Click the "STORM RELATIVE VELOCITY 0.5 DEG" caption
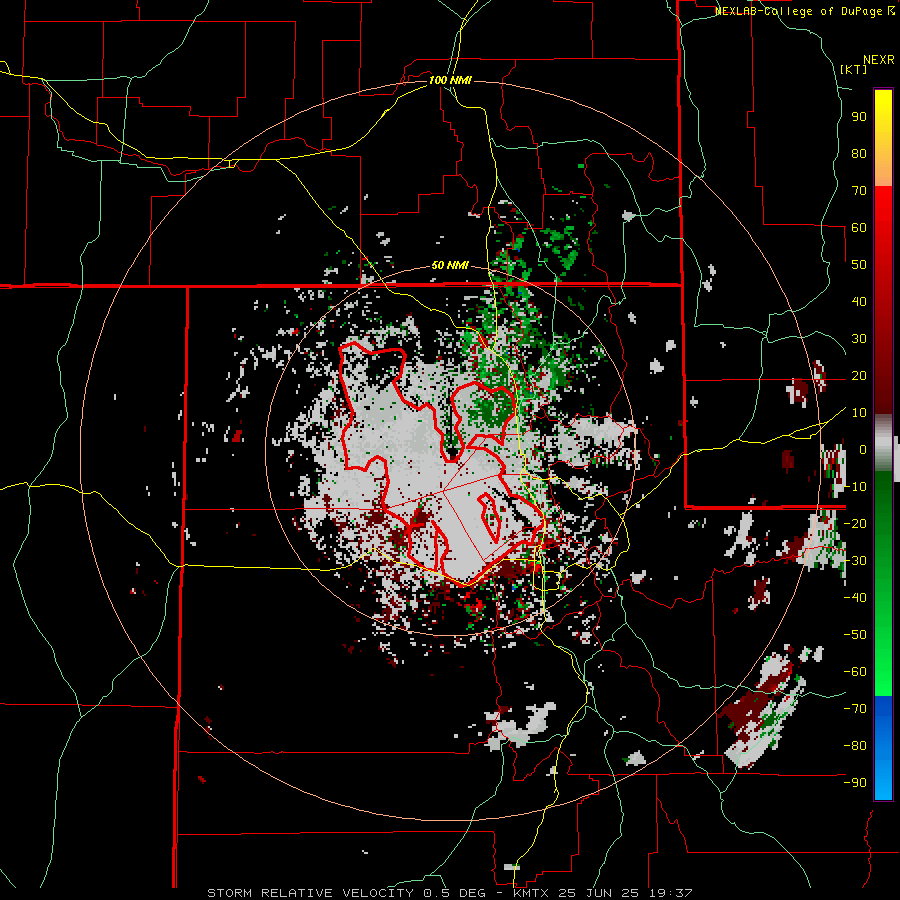Image resolution: width=900 pixels, height=900 pixels. click(x=346, y=893)
